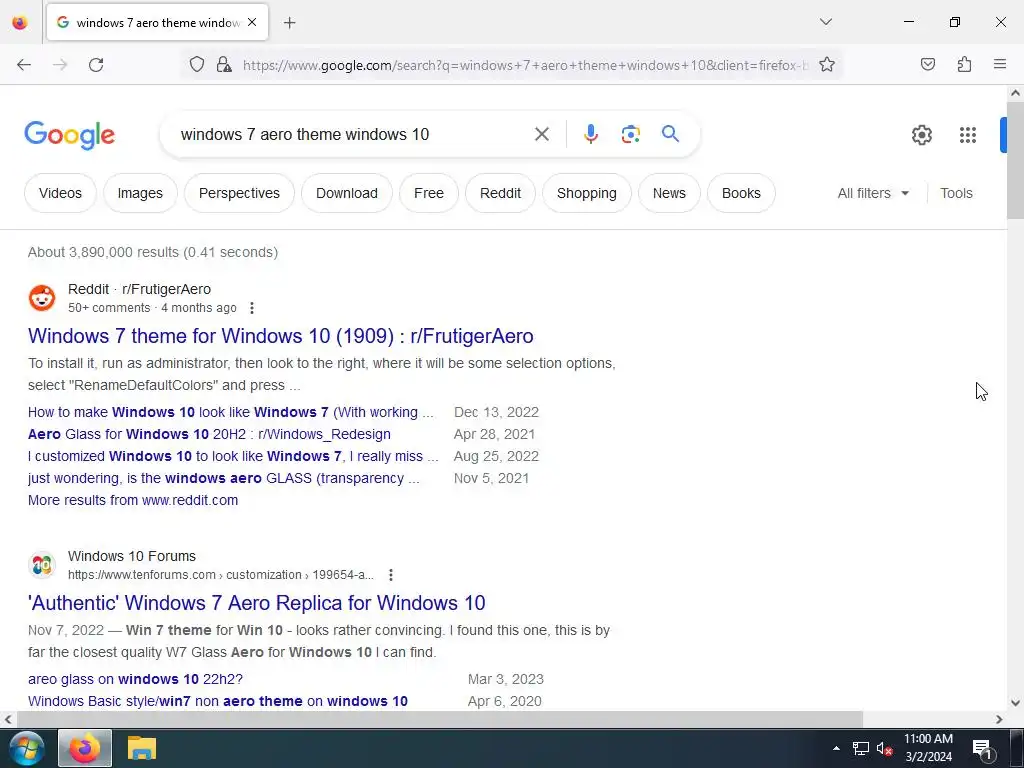Open the Firefox hamburger menu
This screenshot has width=1024, height=768.
click(x=1000, y=64)
